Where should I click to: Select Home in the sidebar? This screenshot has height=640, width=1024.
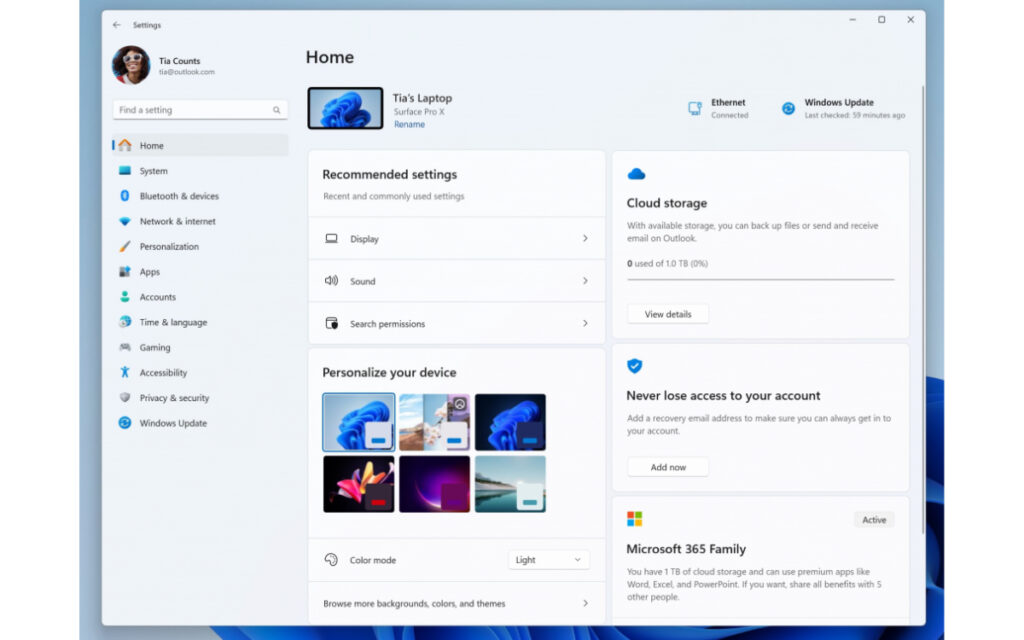[x=200, y=145]
